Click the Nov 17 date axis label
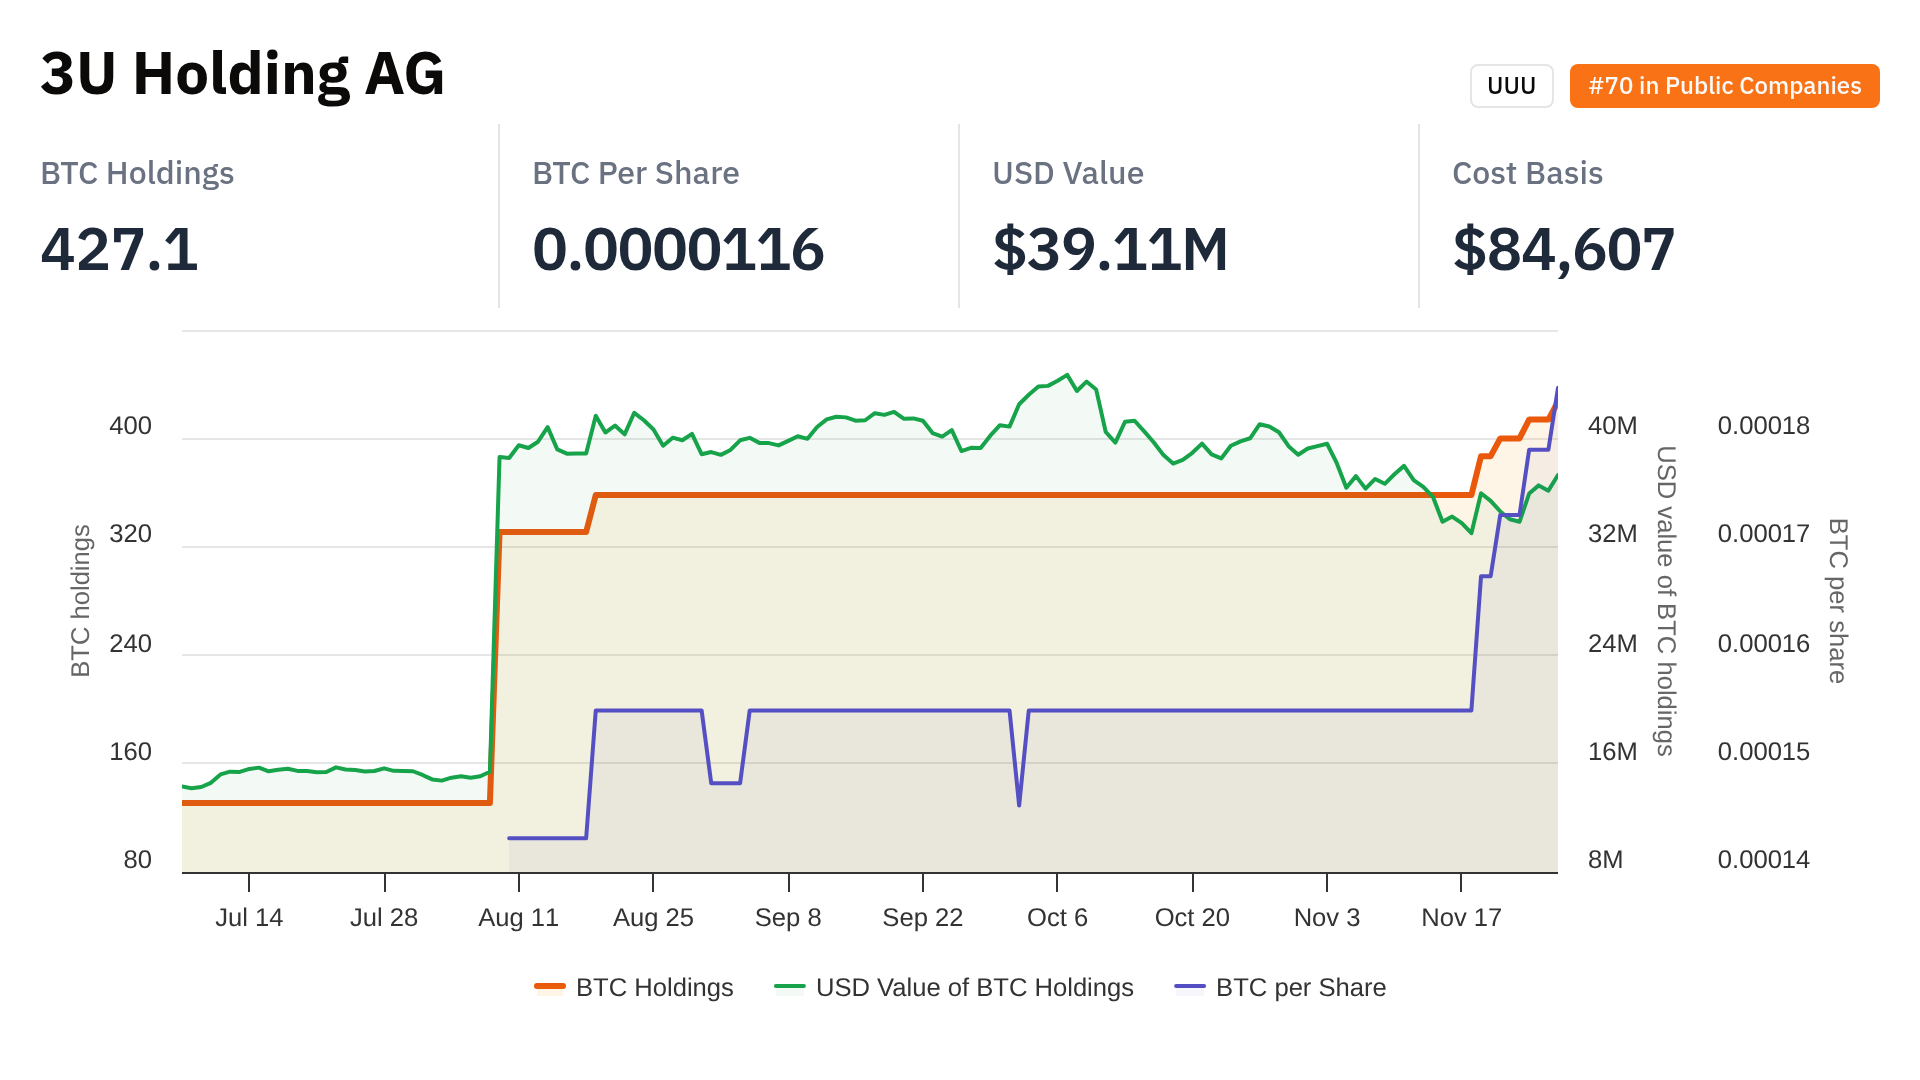 (x=1461, y=917)
